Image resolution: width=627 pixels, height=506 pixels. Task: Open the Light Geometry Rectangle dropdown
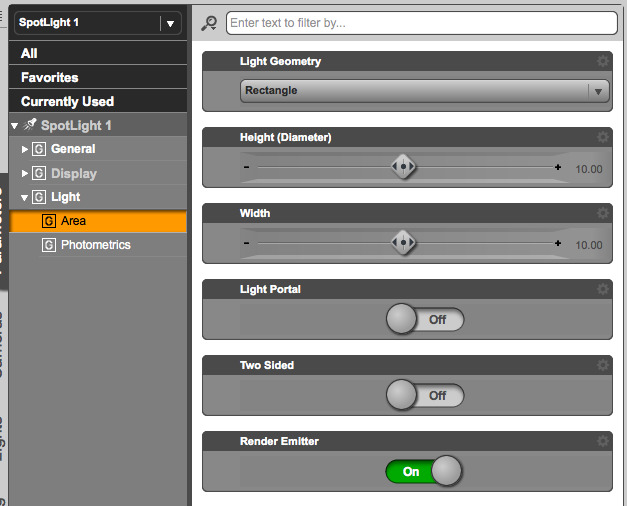pos(425,91)
